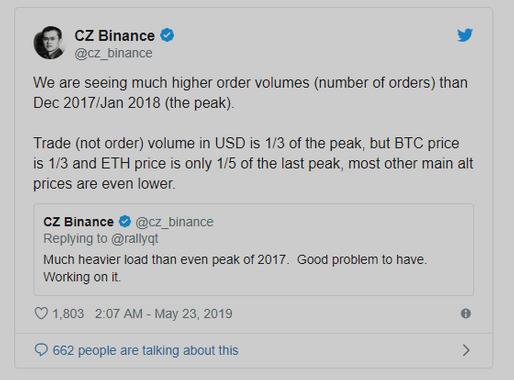The image size is (514, 380).
Task: Click the Twitter bird logo icon
Action: (465, 35)
